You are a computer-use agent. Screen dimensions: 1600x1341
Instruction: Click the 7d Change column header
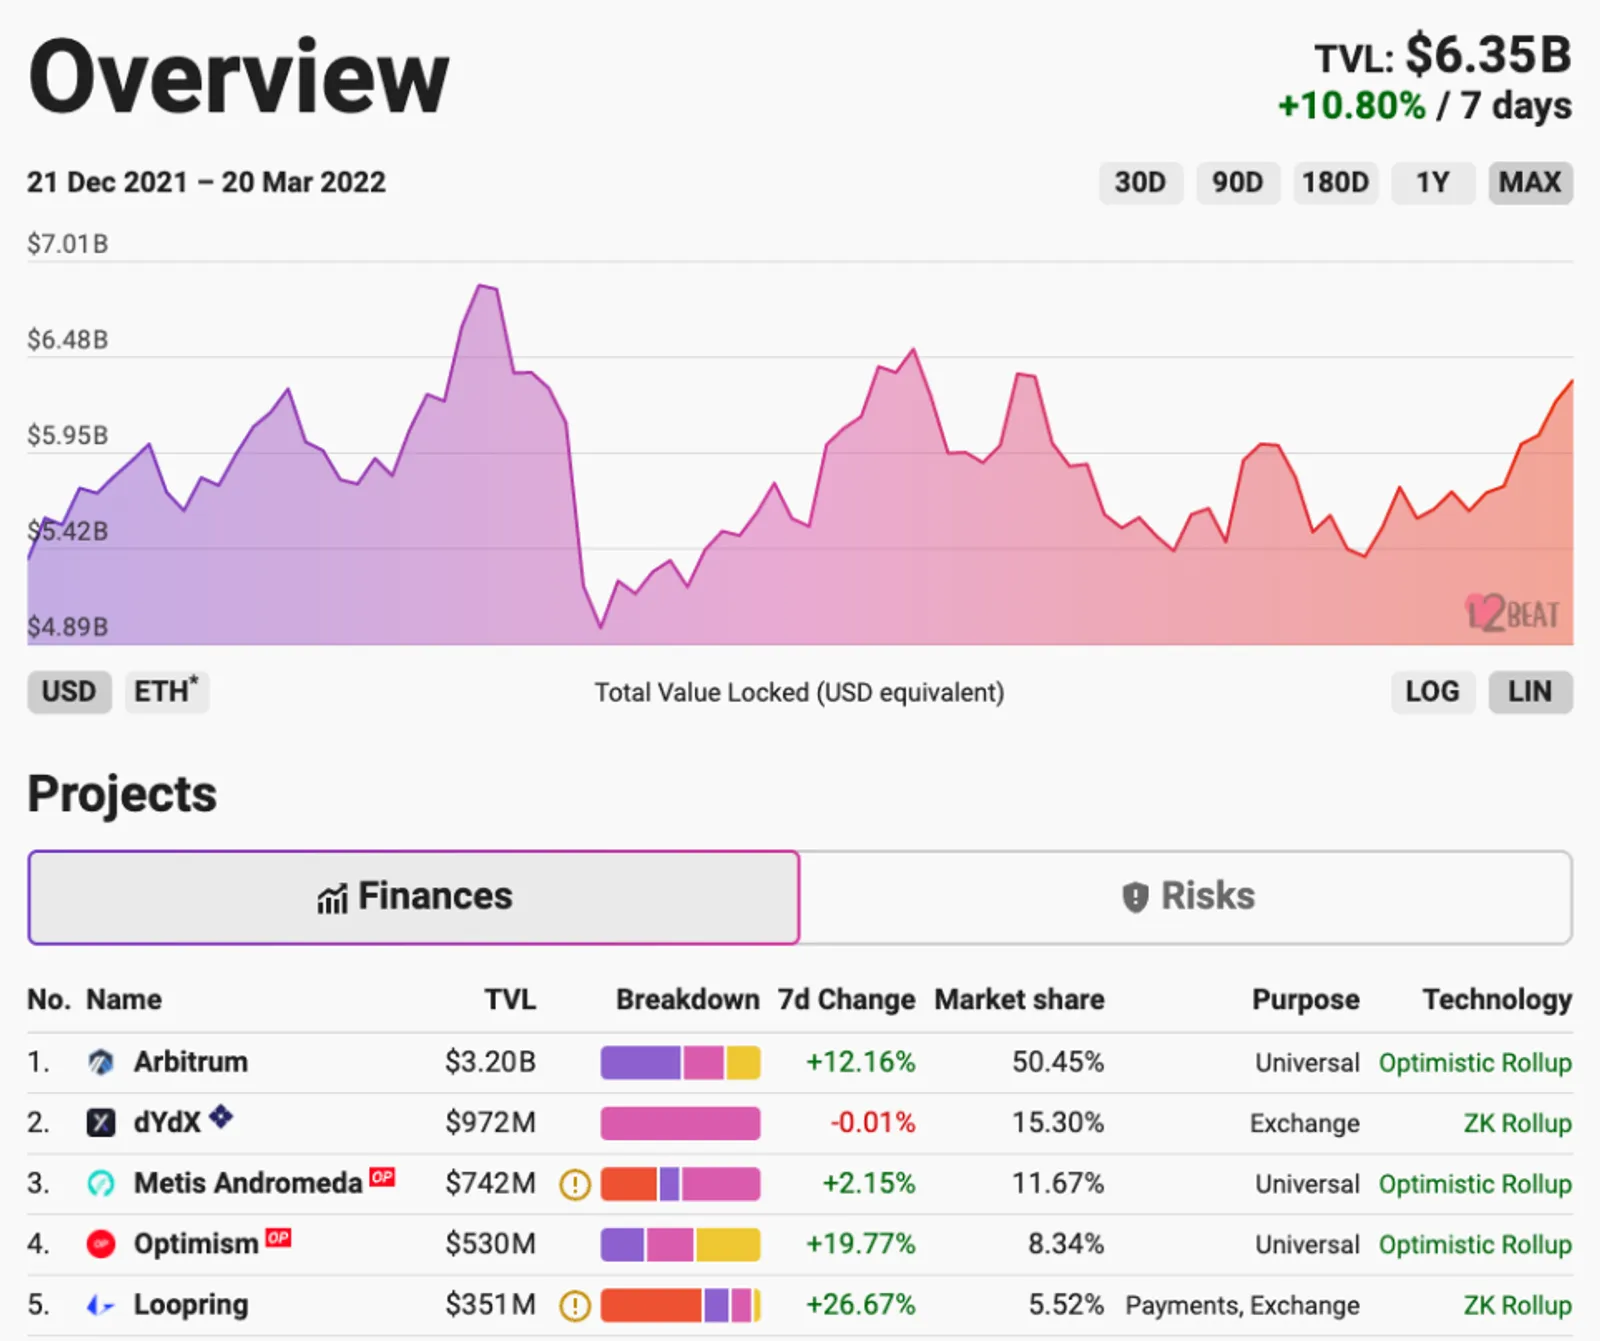(847, 1000)
